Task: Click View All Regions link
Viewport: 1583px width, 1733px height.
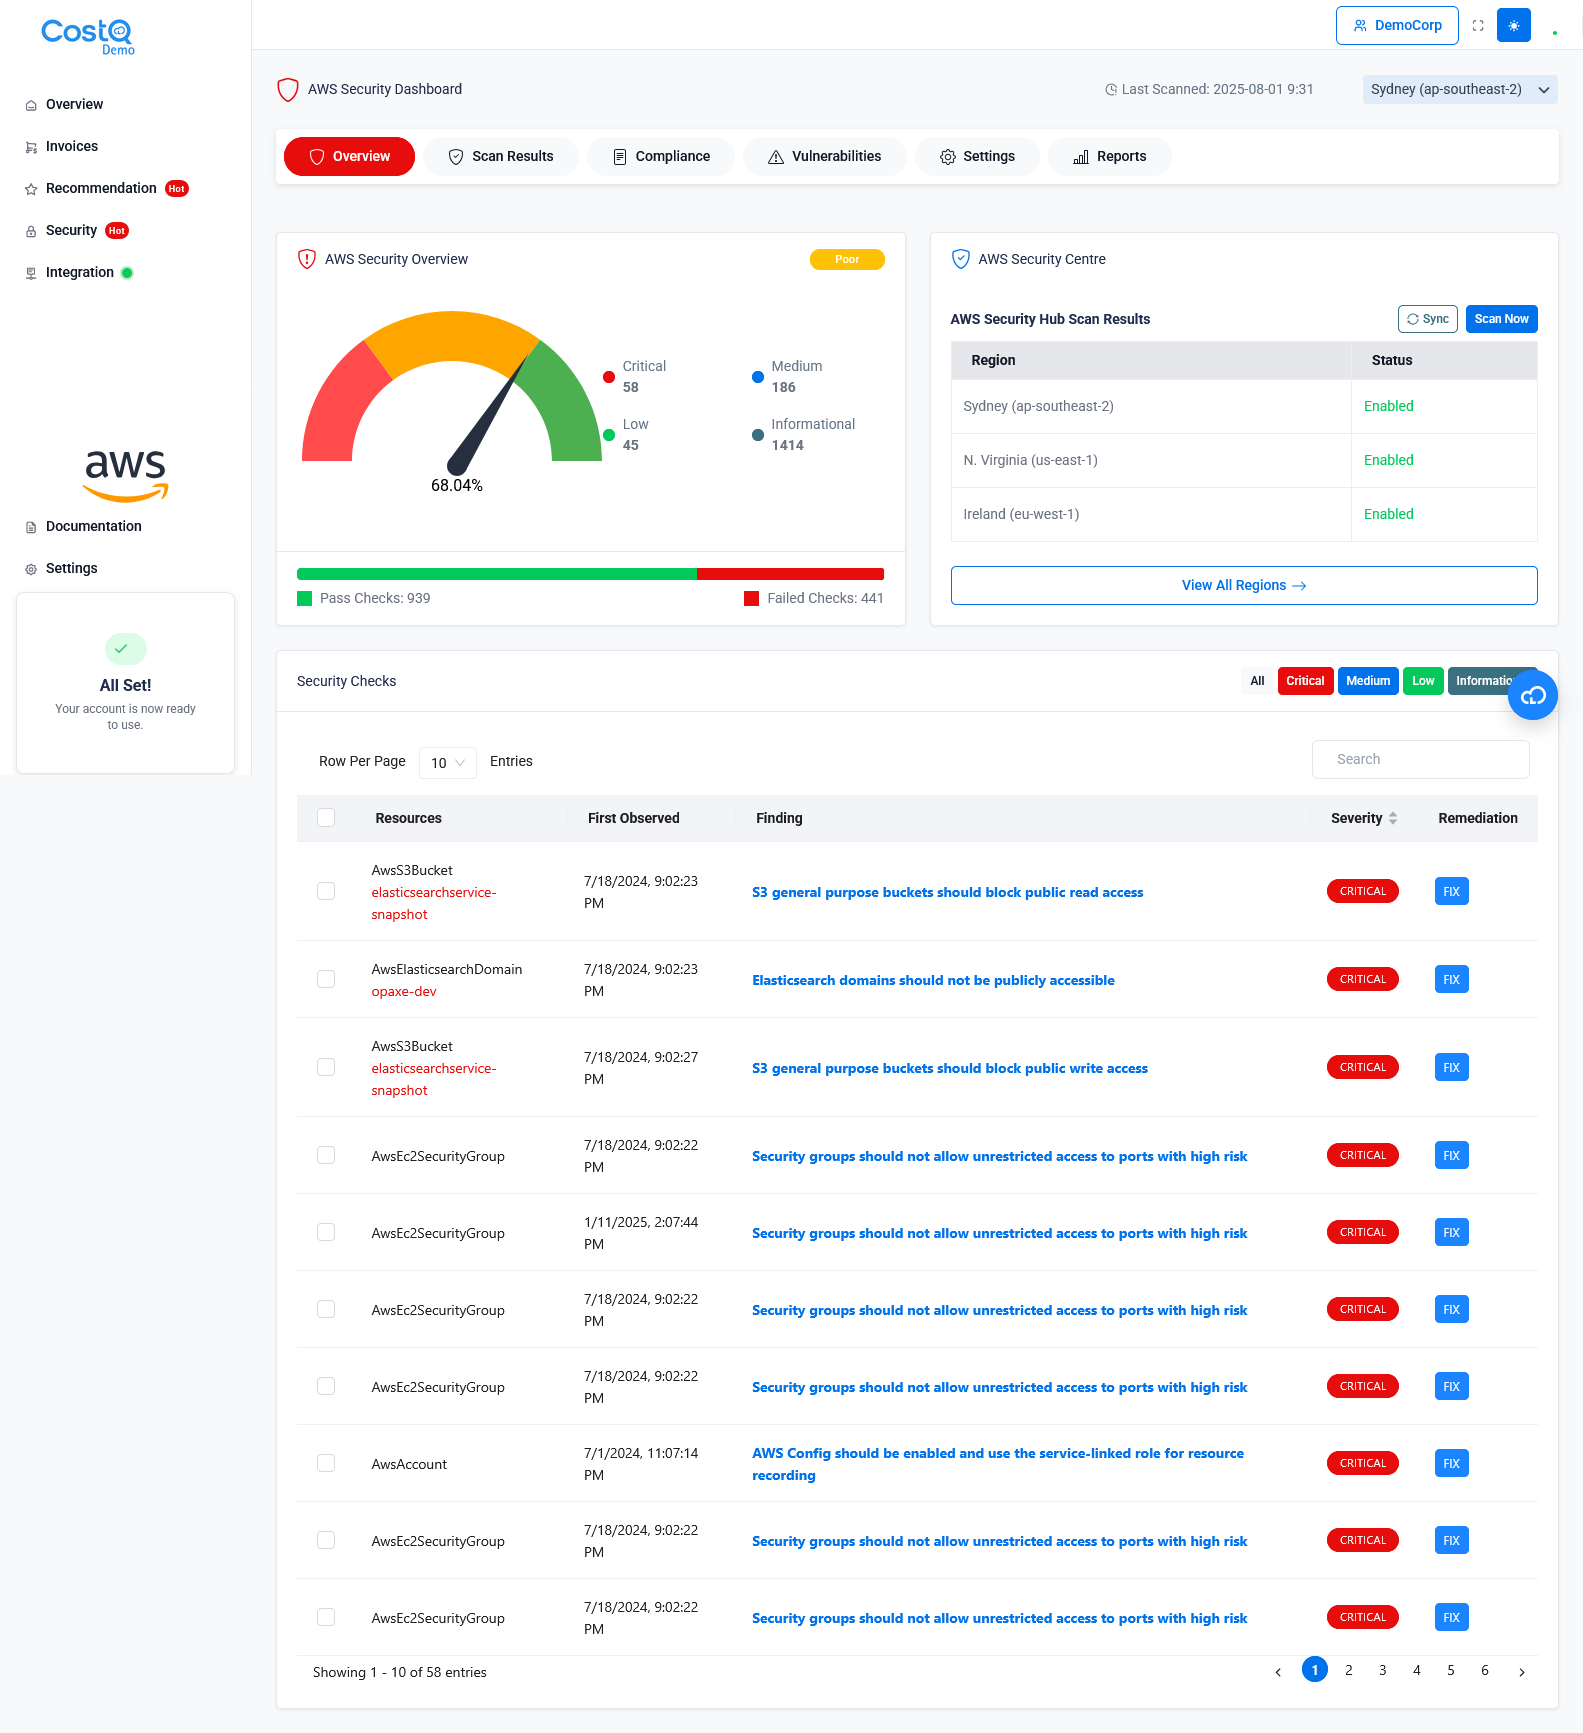Action: pos(1243,586)
